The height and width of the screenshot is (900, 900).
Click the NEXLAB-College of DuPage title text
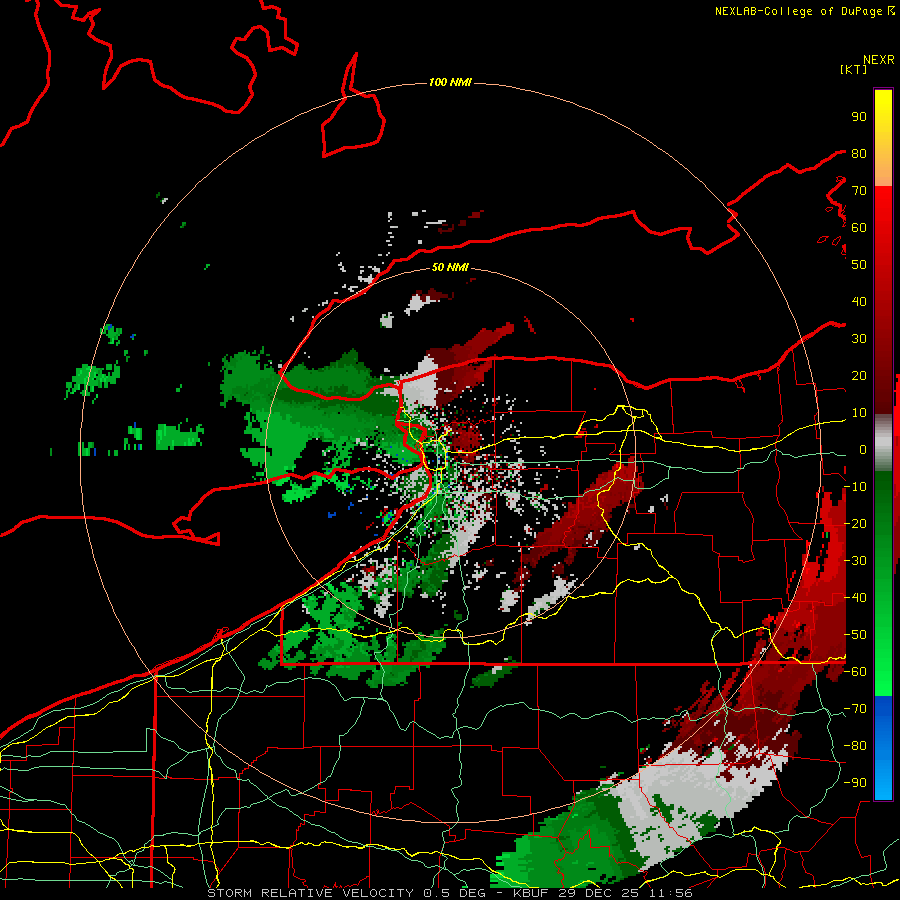(x=798, y=11)
